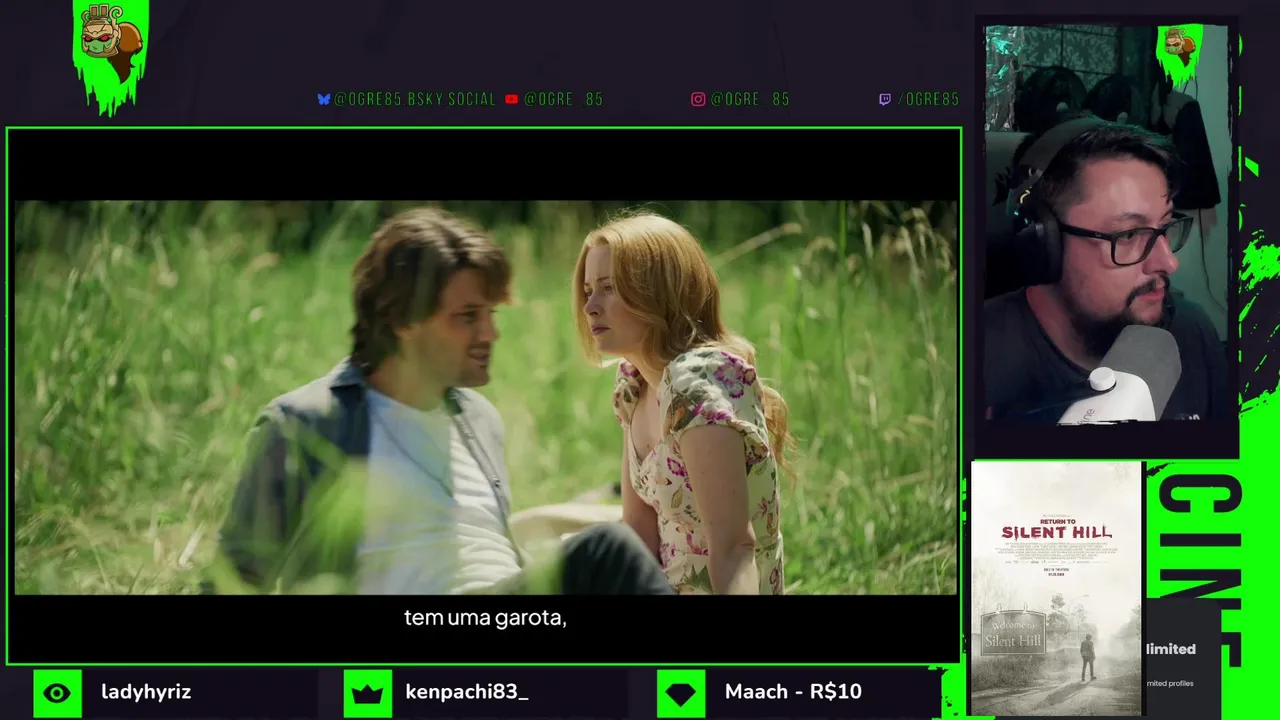Image resolution: width=1280 pixels, height=720 pixels.
Task: Click the YouTube icon beside @OGRE_85
Action: [512, 99]
